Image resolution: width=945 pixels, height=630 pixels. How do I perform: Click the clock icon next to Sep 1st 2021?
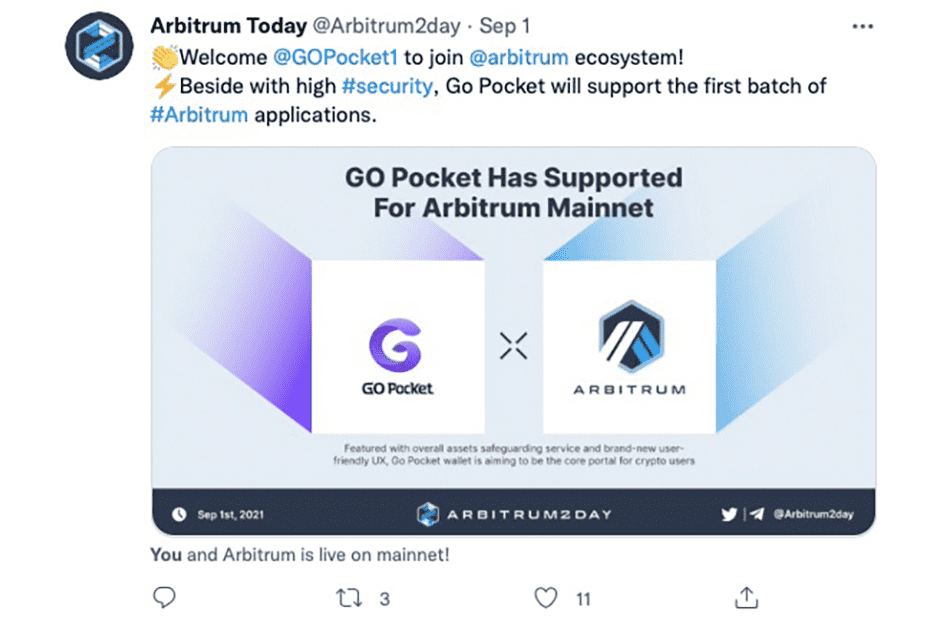point(177,513)
